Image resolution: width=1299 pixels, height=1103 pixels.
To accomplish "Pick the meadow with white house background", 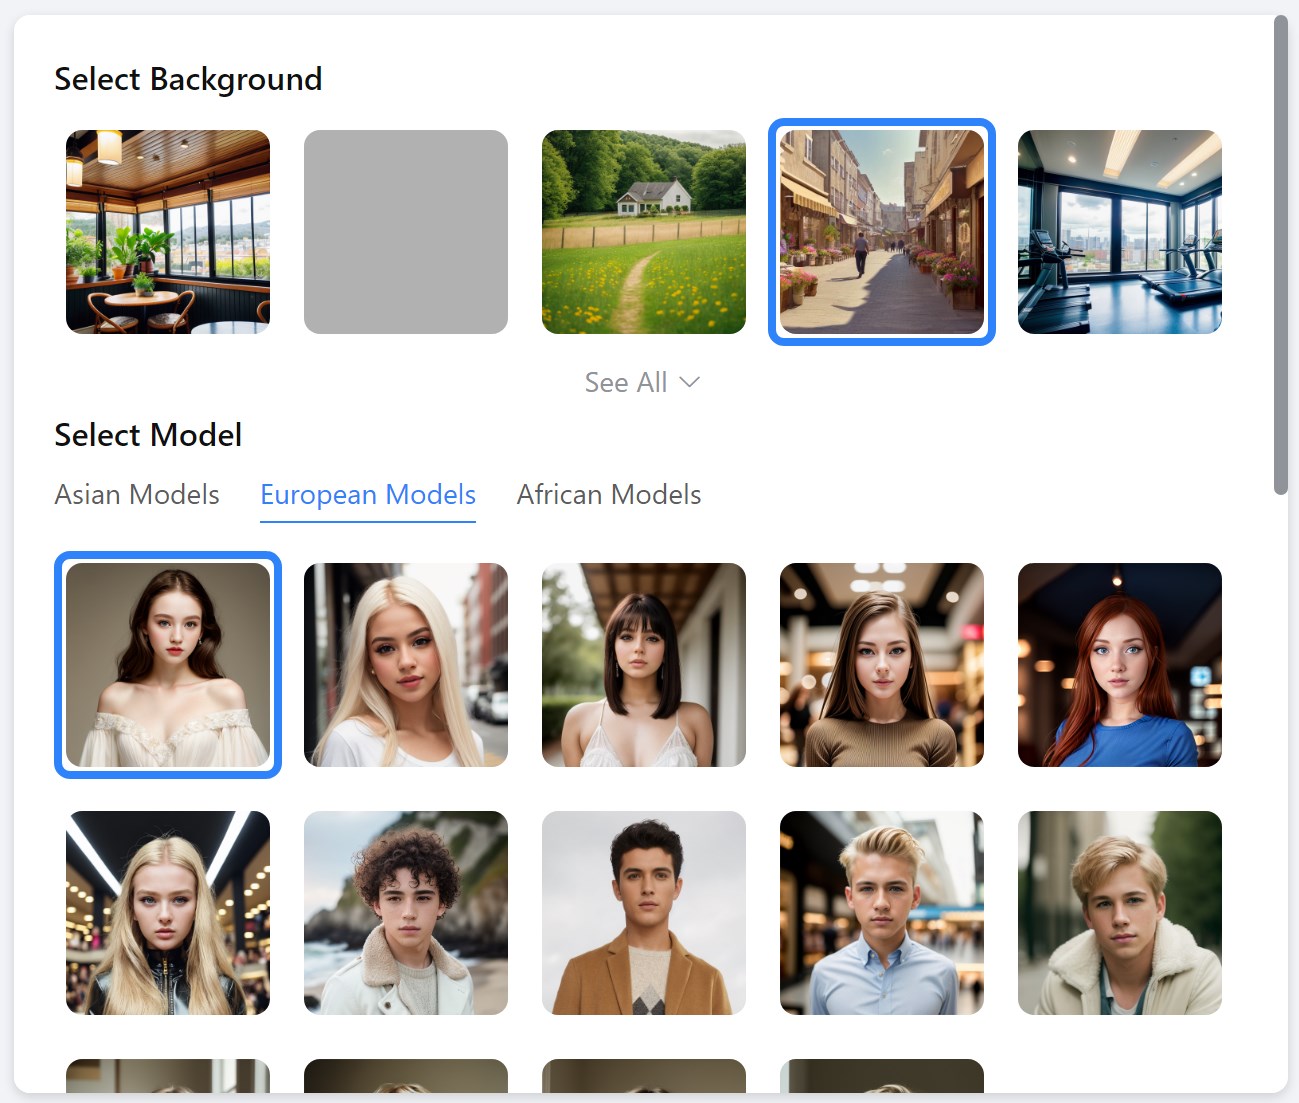I will click(x=644, y=232).
